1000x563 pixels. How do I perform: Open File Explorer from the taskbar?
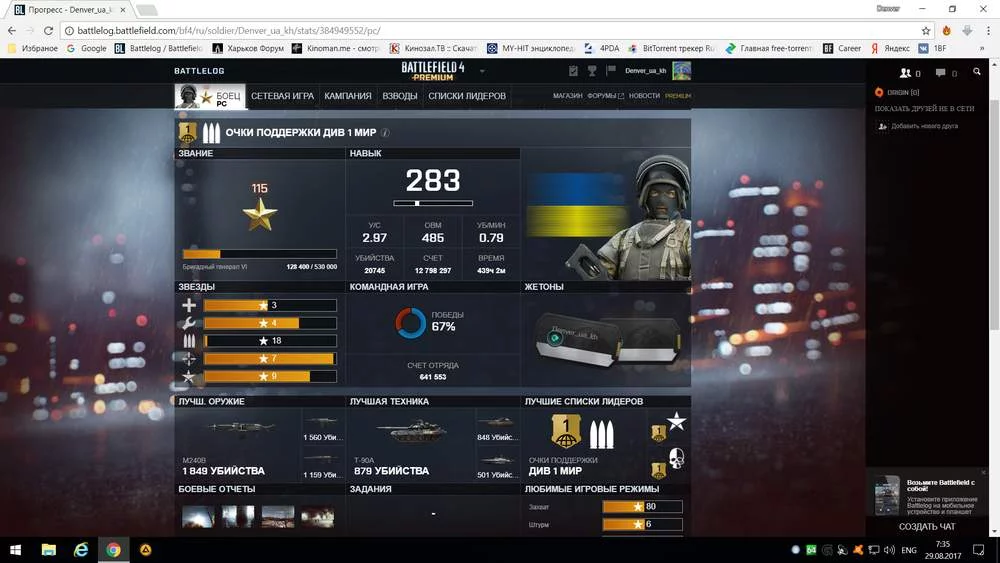coord(48,550)
